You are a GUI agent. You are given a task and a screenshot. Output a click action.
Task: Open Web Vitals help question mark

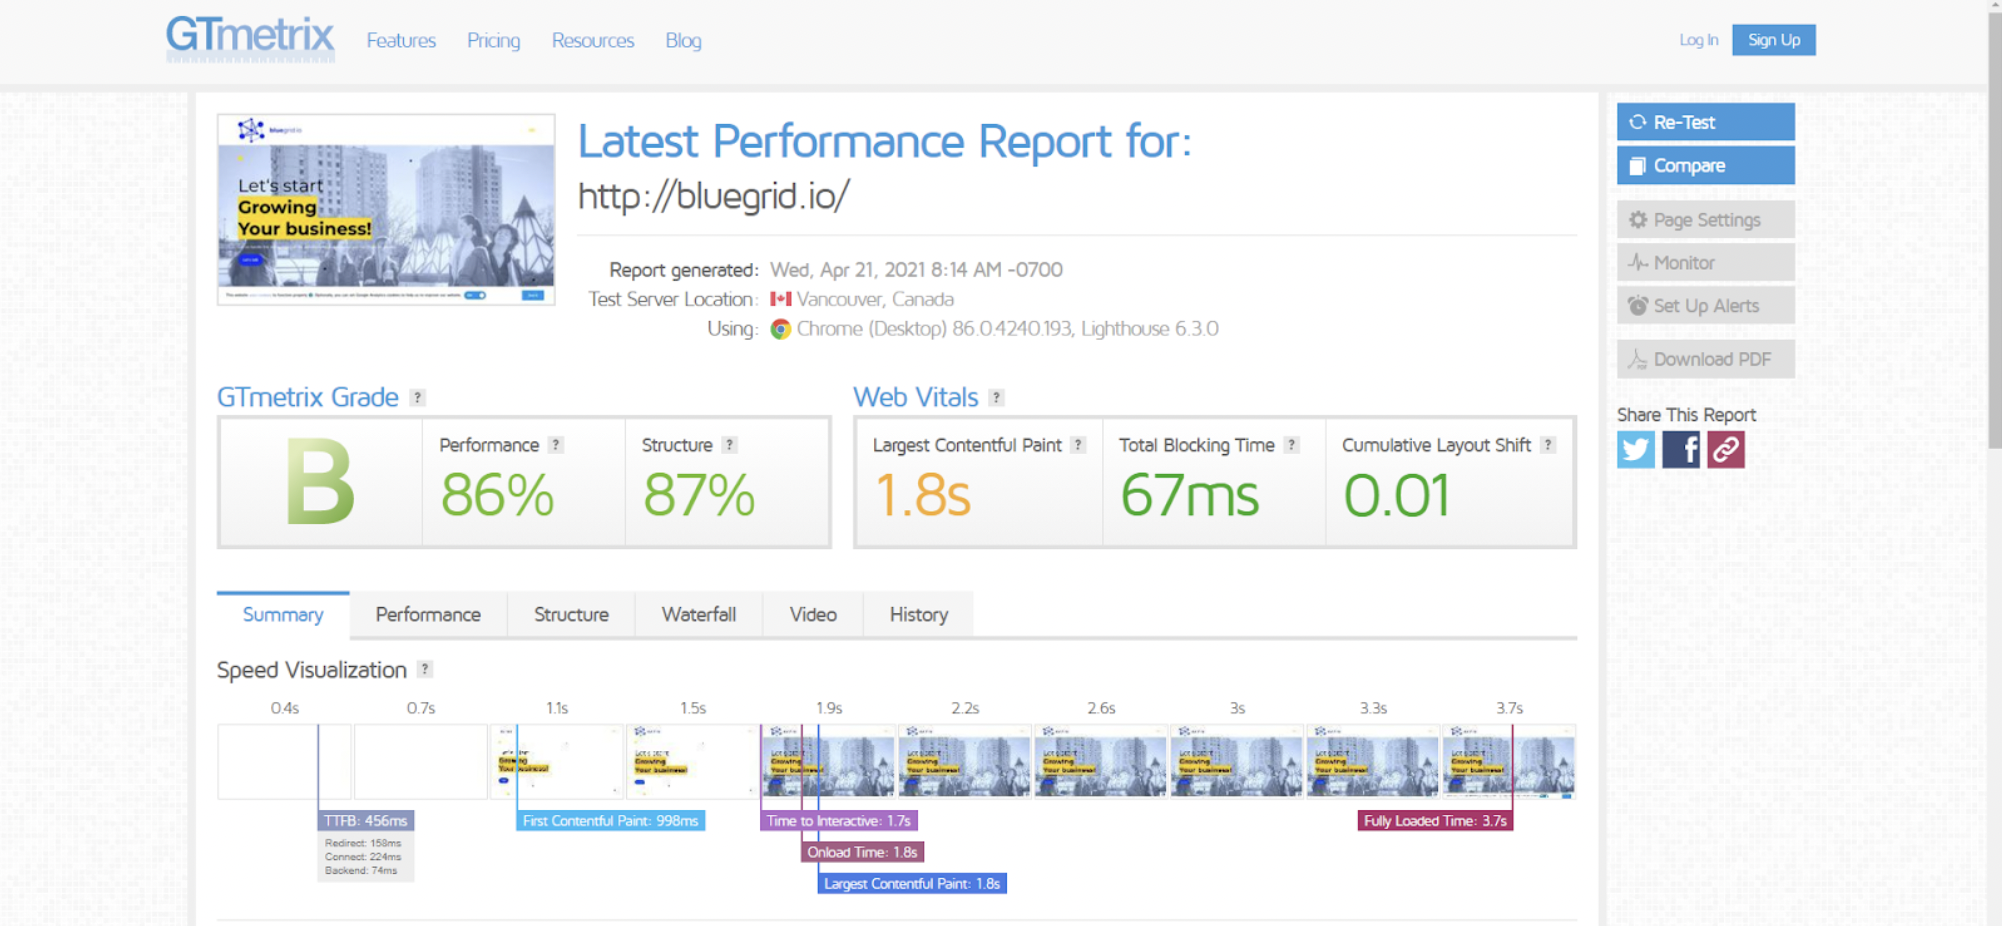coord(996,398)
